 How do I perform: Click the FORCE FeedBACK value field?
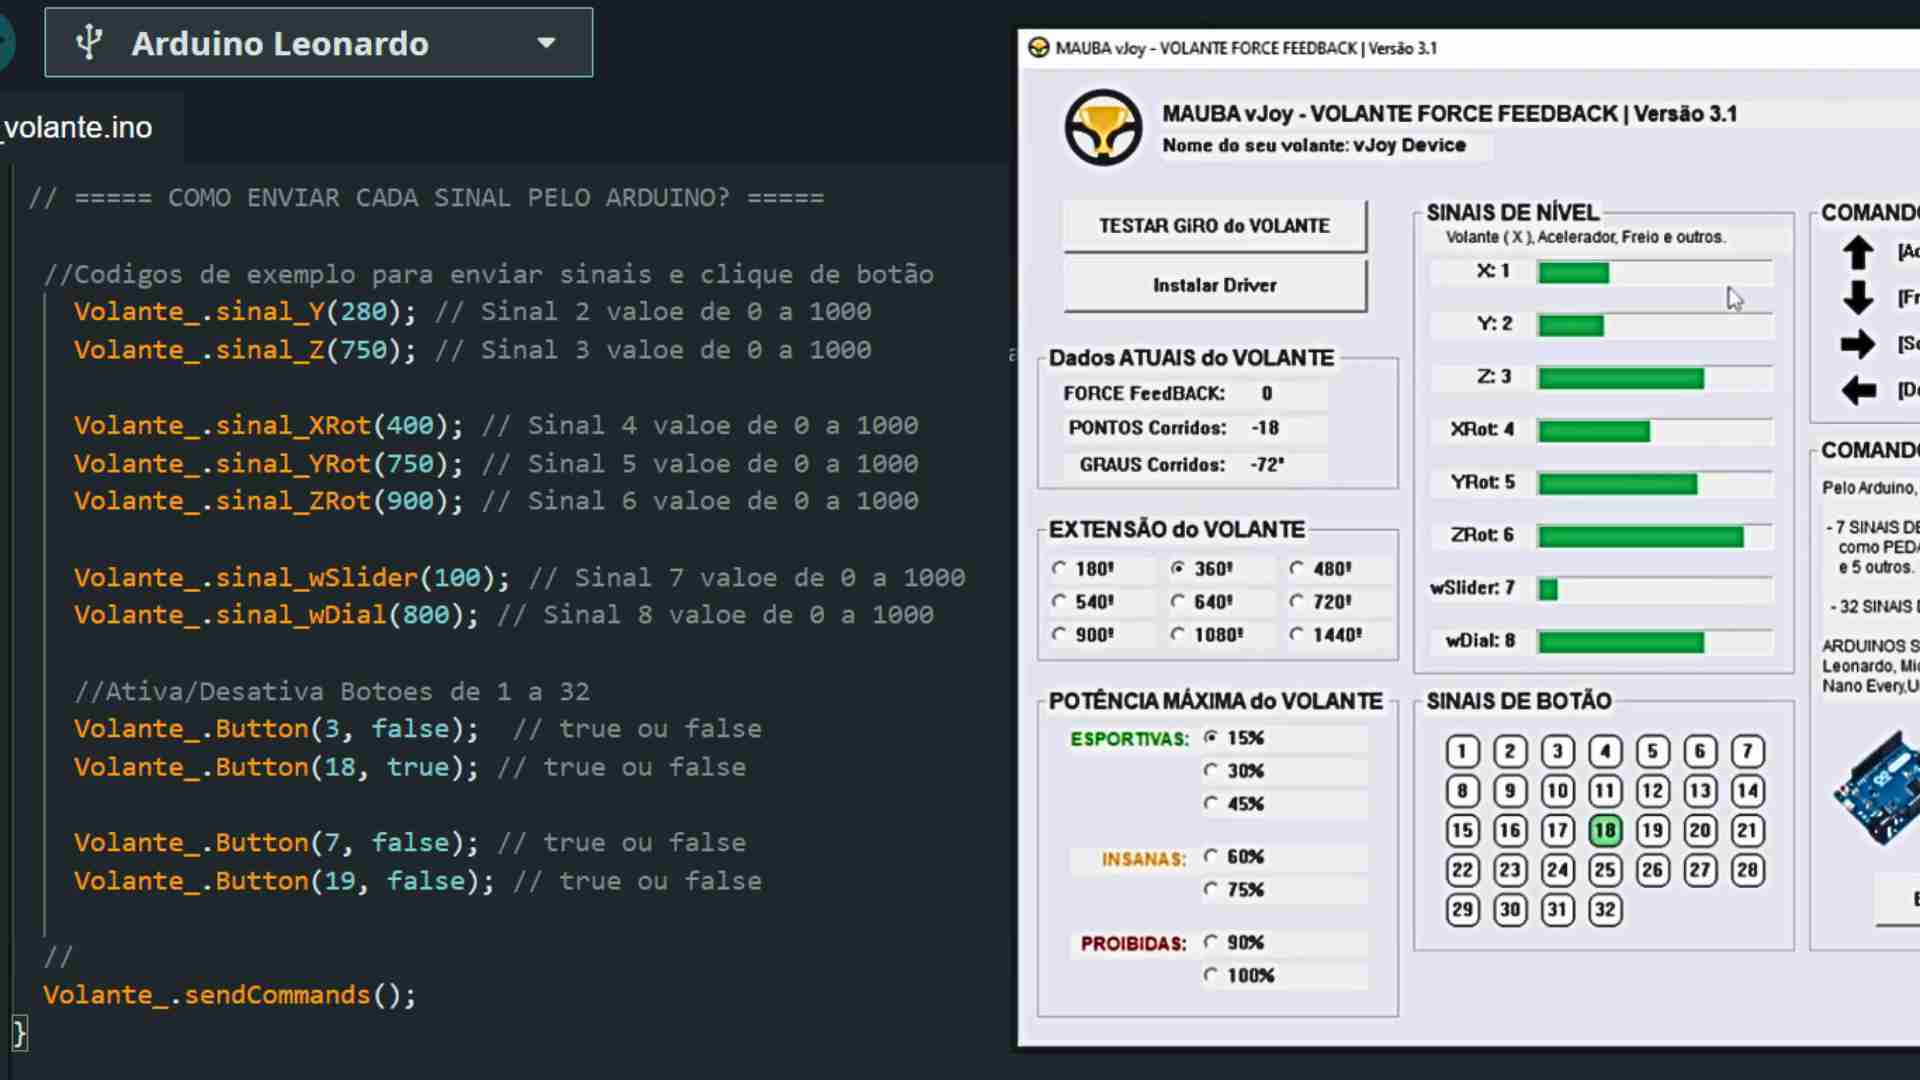[x=1267, y=394]
